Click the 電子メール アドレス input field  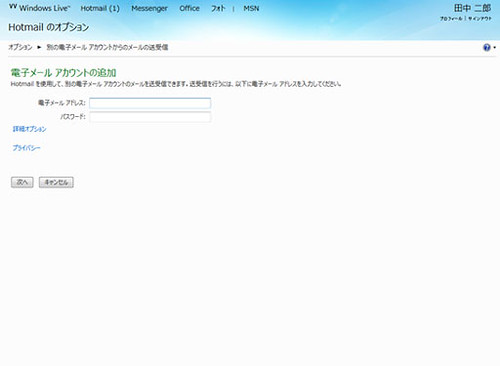pyautogui.click(x=150, y=103)
